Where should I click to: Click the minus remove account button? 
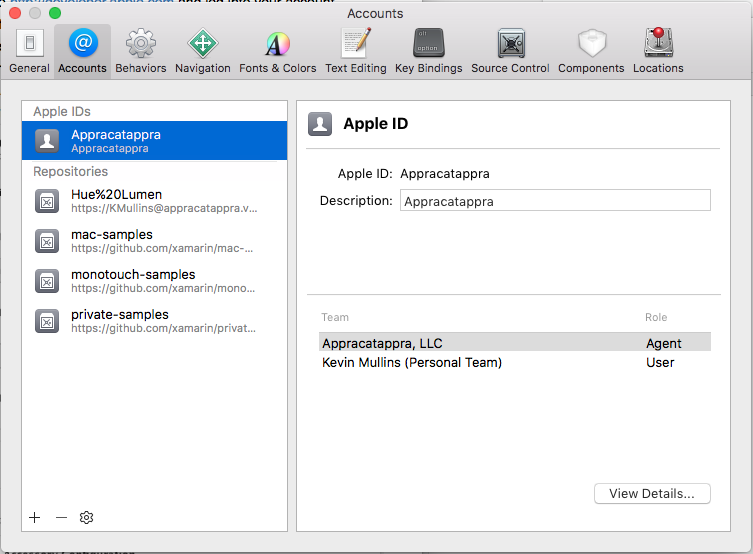(x=61, y=518)
